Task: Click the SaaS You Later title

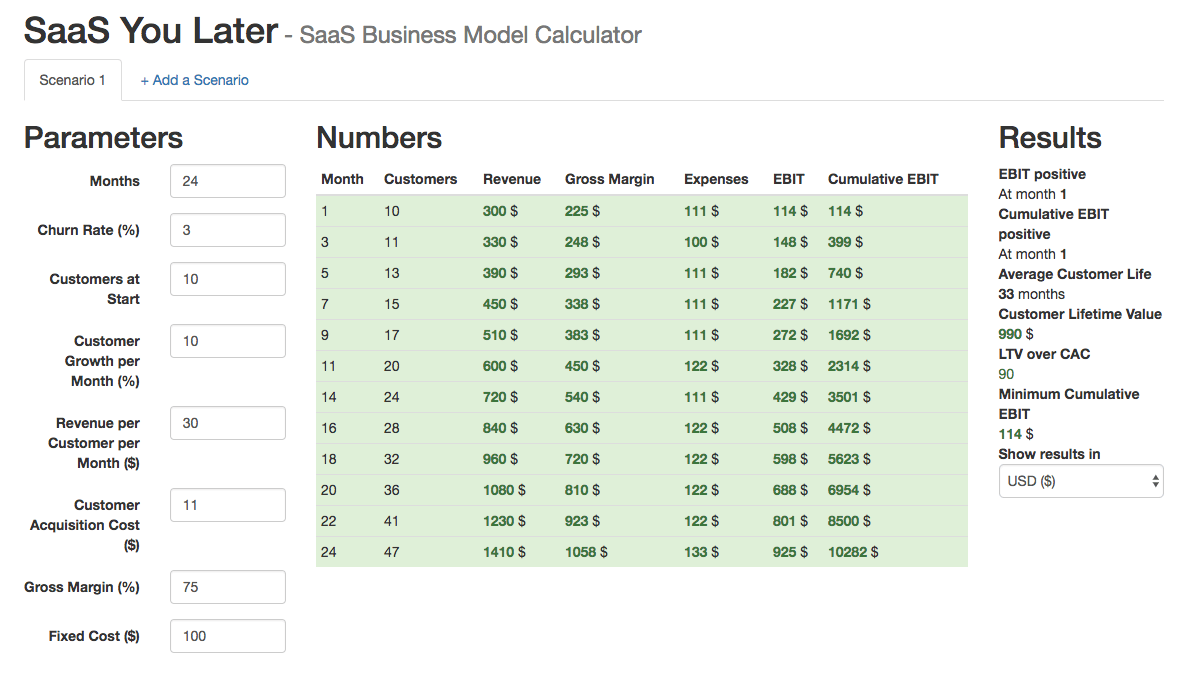Action: (x=150, y=31)
